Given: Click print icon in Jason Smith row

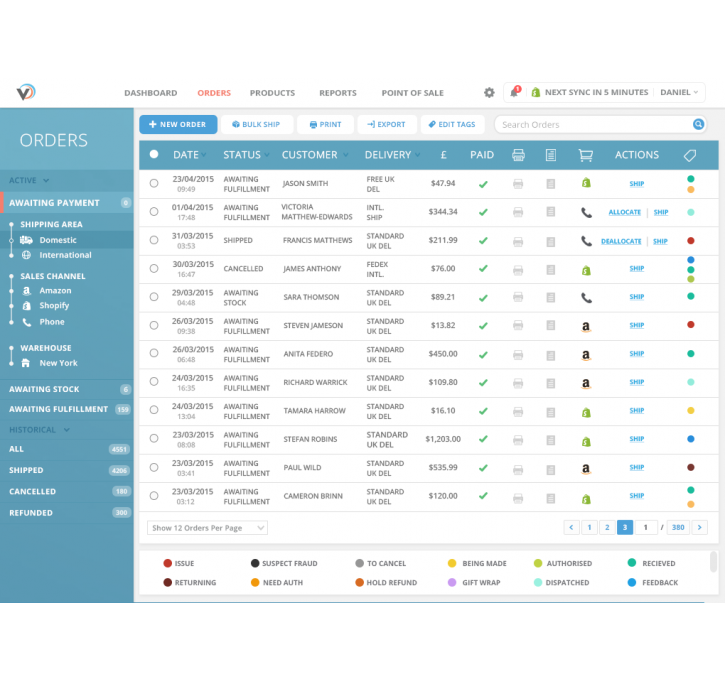Looking at the screenshot, I should [x=518, y=184].
